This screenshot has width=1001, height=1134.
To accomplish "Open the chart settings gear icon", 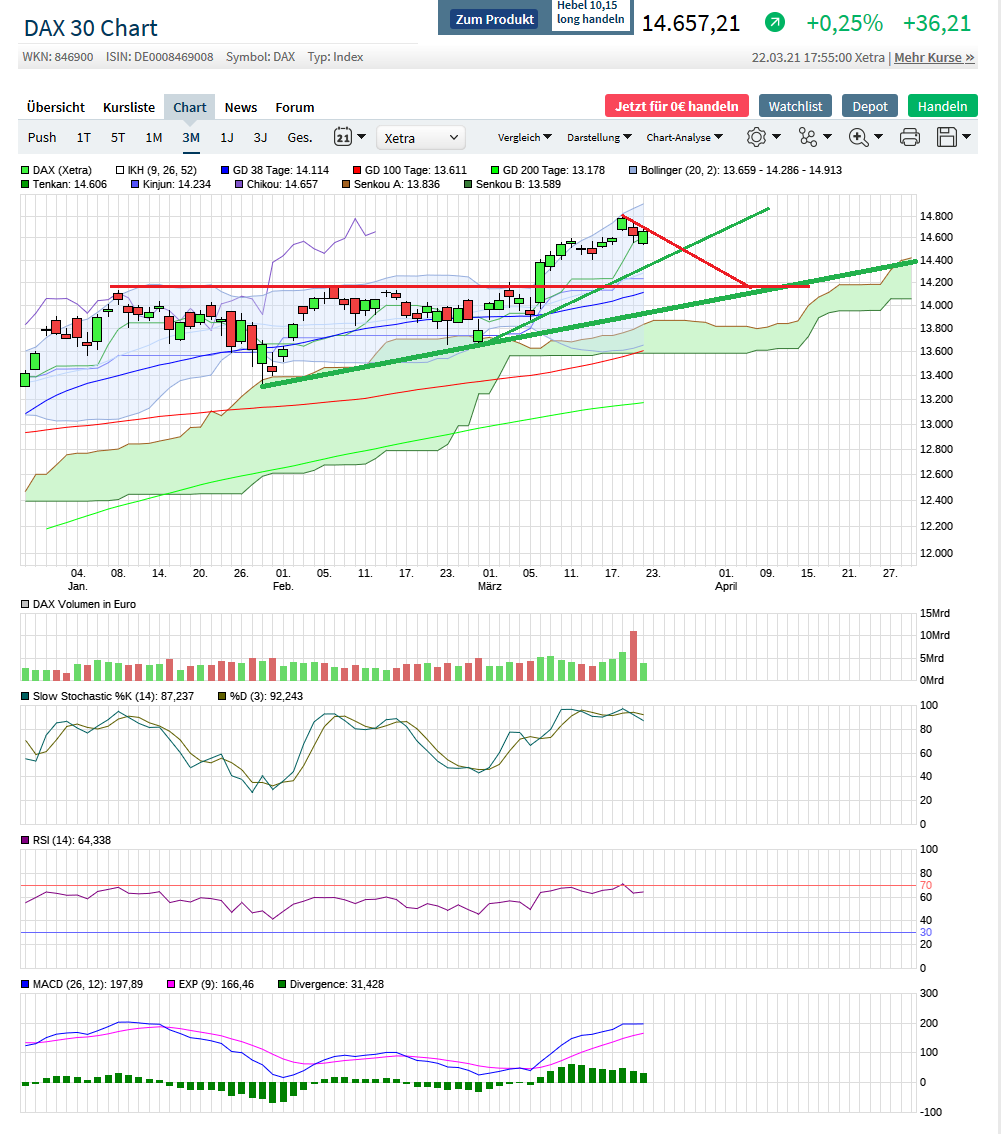I will tap(756, 137).
